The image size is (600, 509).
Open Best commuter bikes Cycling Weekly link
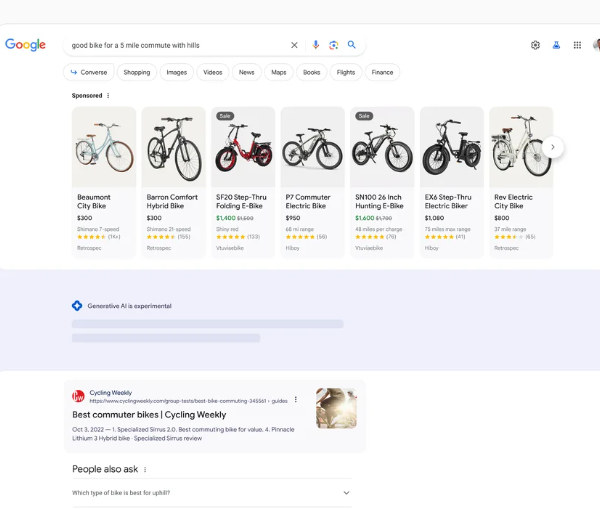tap(149, 415)
